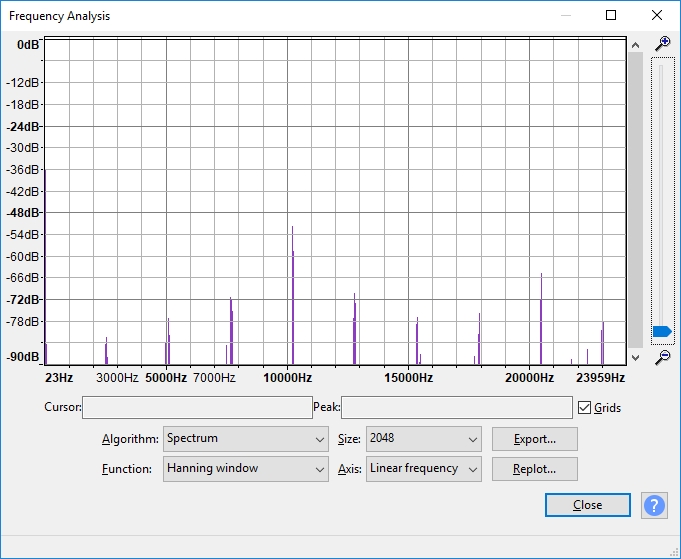Click the Close button at bottom
Image resolution: width=681 pixels, height=559 pixels.
point(587,505)
